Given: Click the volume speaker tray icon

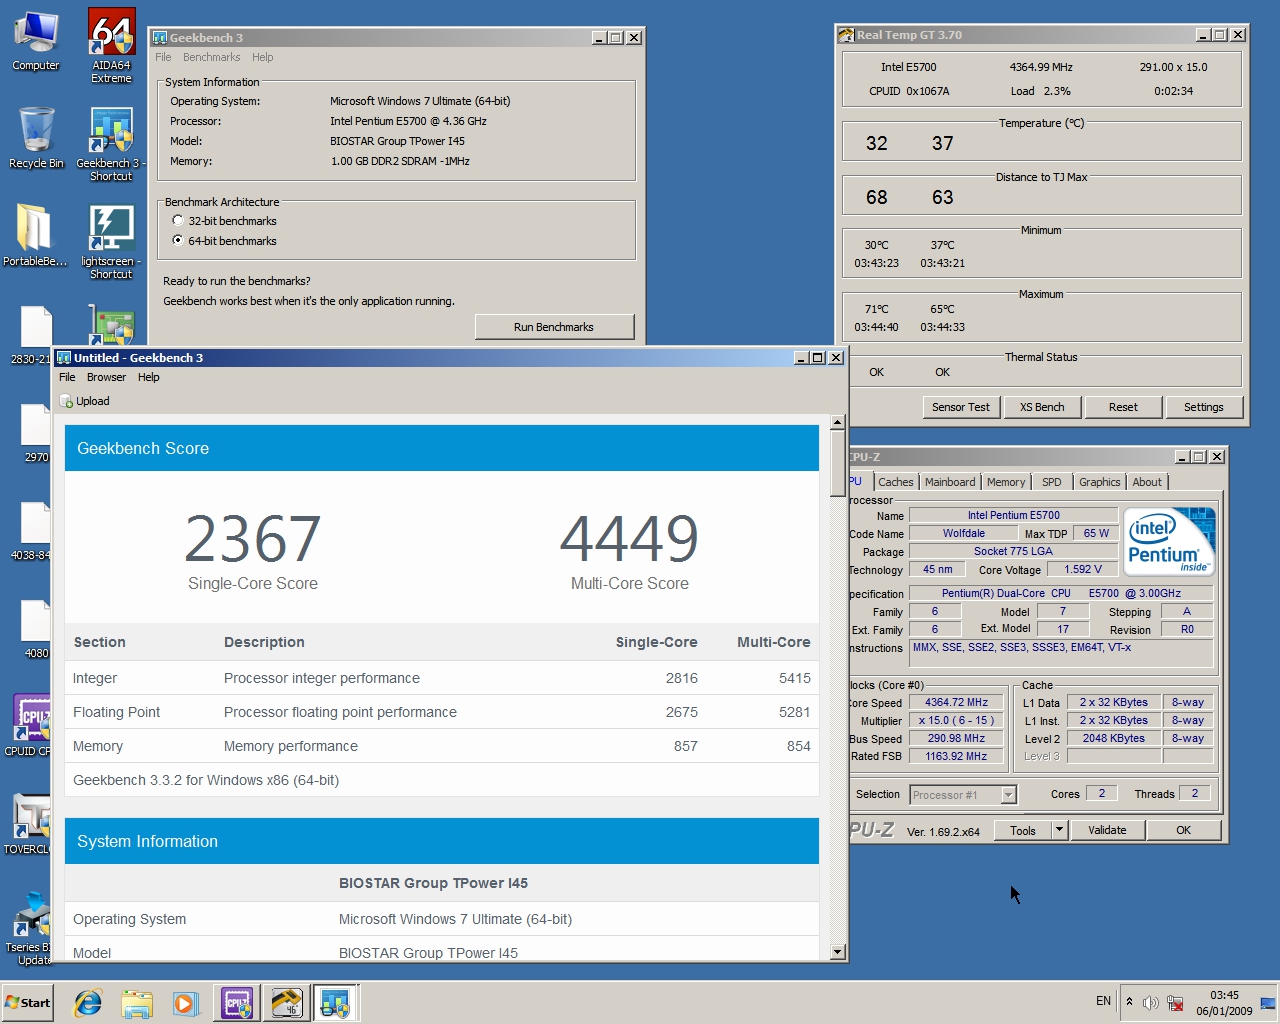Looking at the screenshot, I should [1151, 1002].
